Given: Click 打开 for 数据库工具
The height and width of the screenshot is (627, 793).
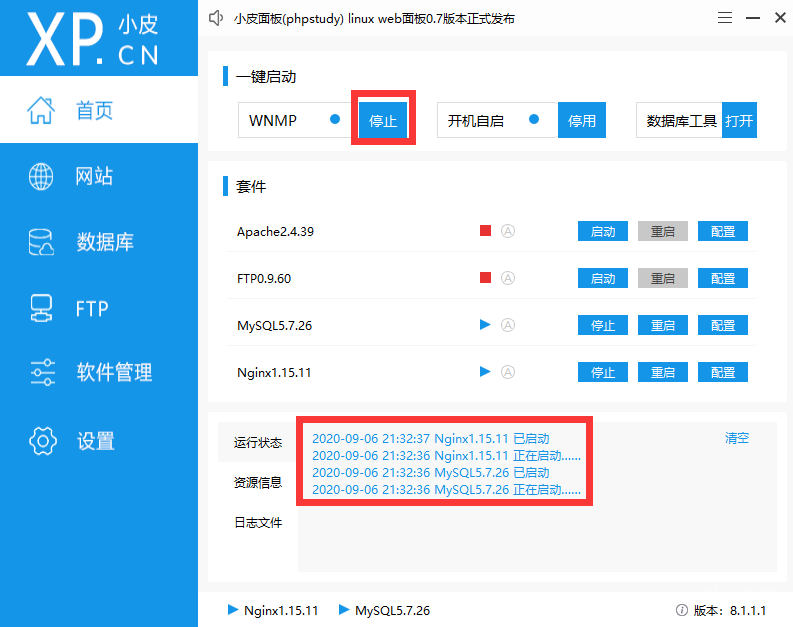Looking at the screenshot, I should click(x=739, y=120).
